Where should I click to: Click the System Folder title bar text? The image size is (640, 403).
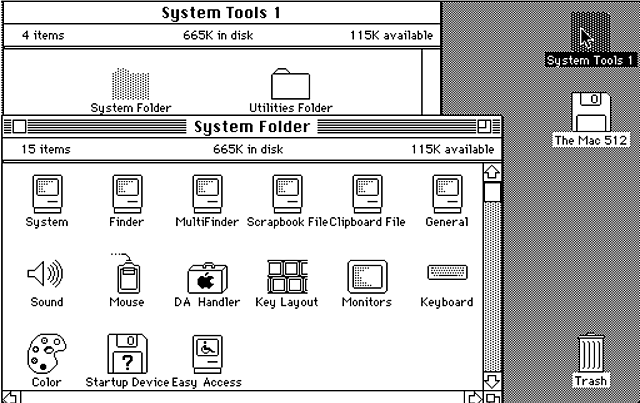click(252, 127)
